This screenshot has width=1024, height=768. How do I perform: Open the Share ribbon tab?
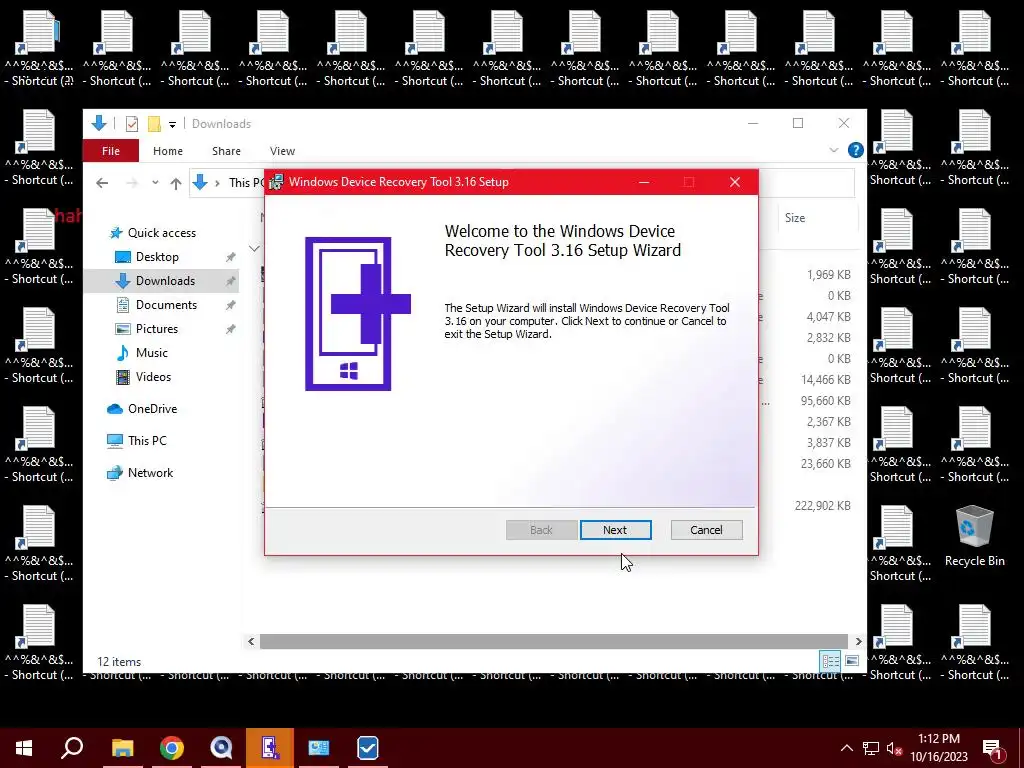pos(226,151)
